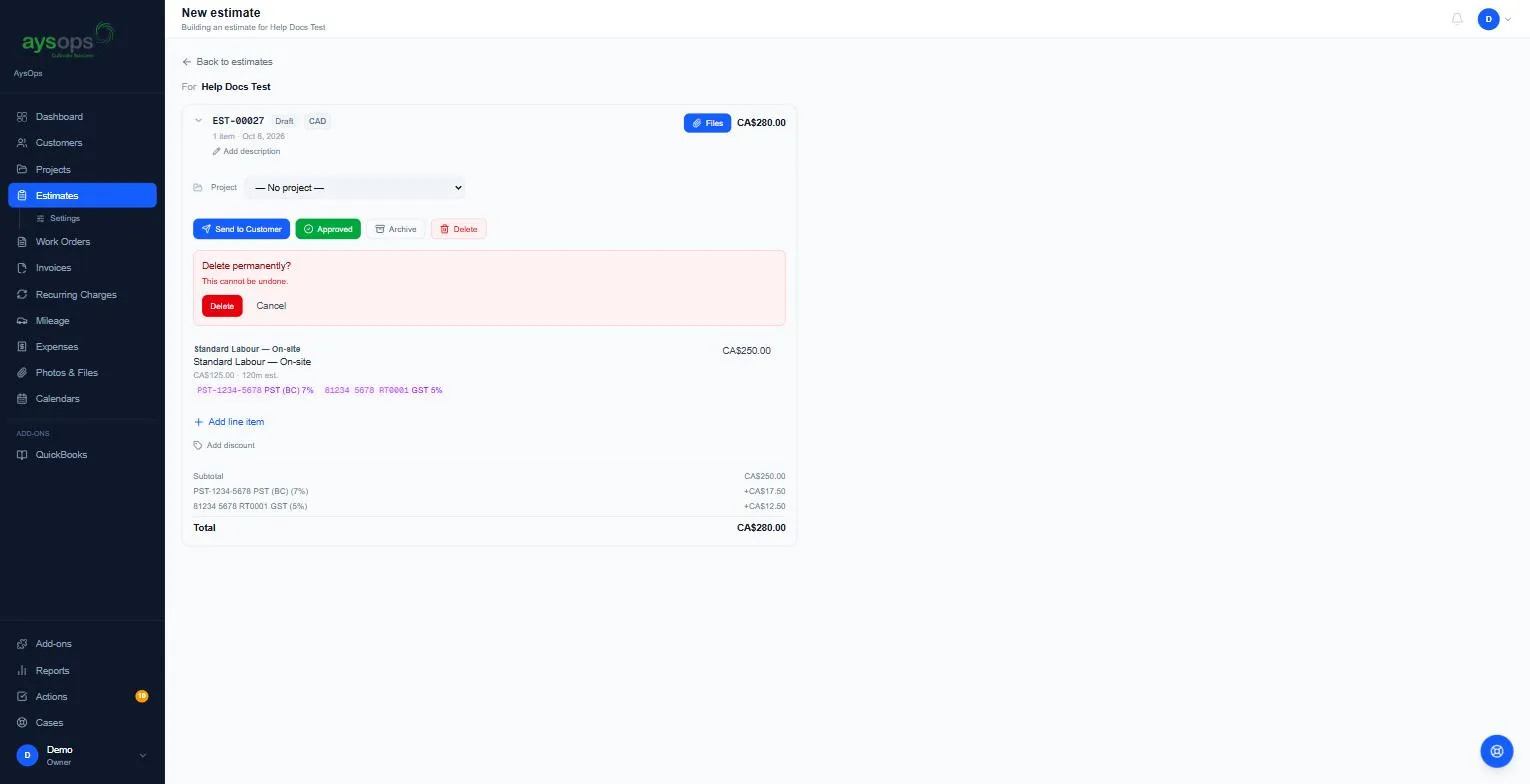The height and width of the screenshot is (784, 1530).
Task: Navigate to Cases
Action: click(82, 723)
